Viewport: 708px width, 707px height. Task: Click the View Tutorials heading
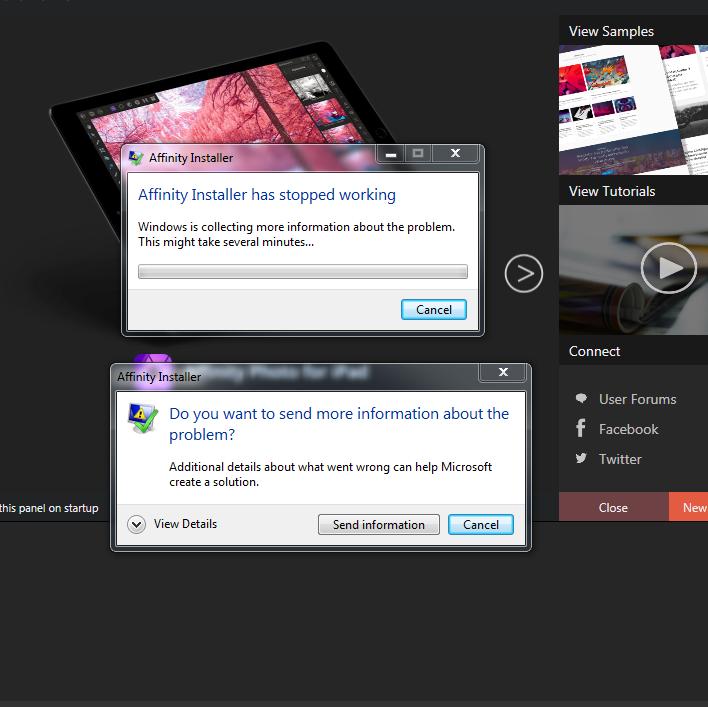pyautogui.click(x=612, y=191)
